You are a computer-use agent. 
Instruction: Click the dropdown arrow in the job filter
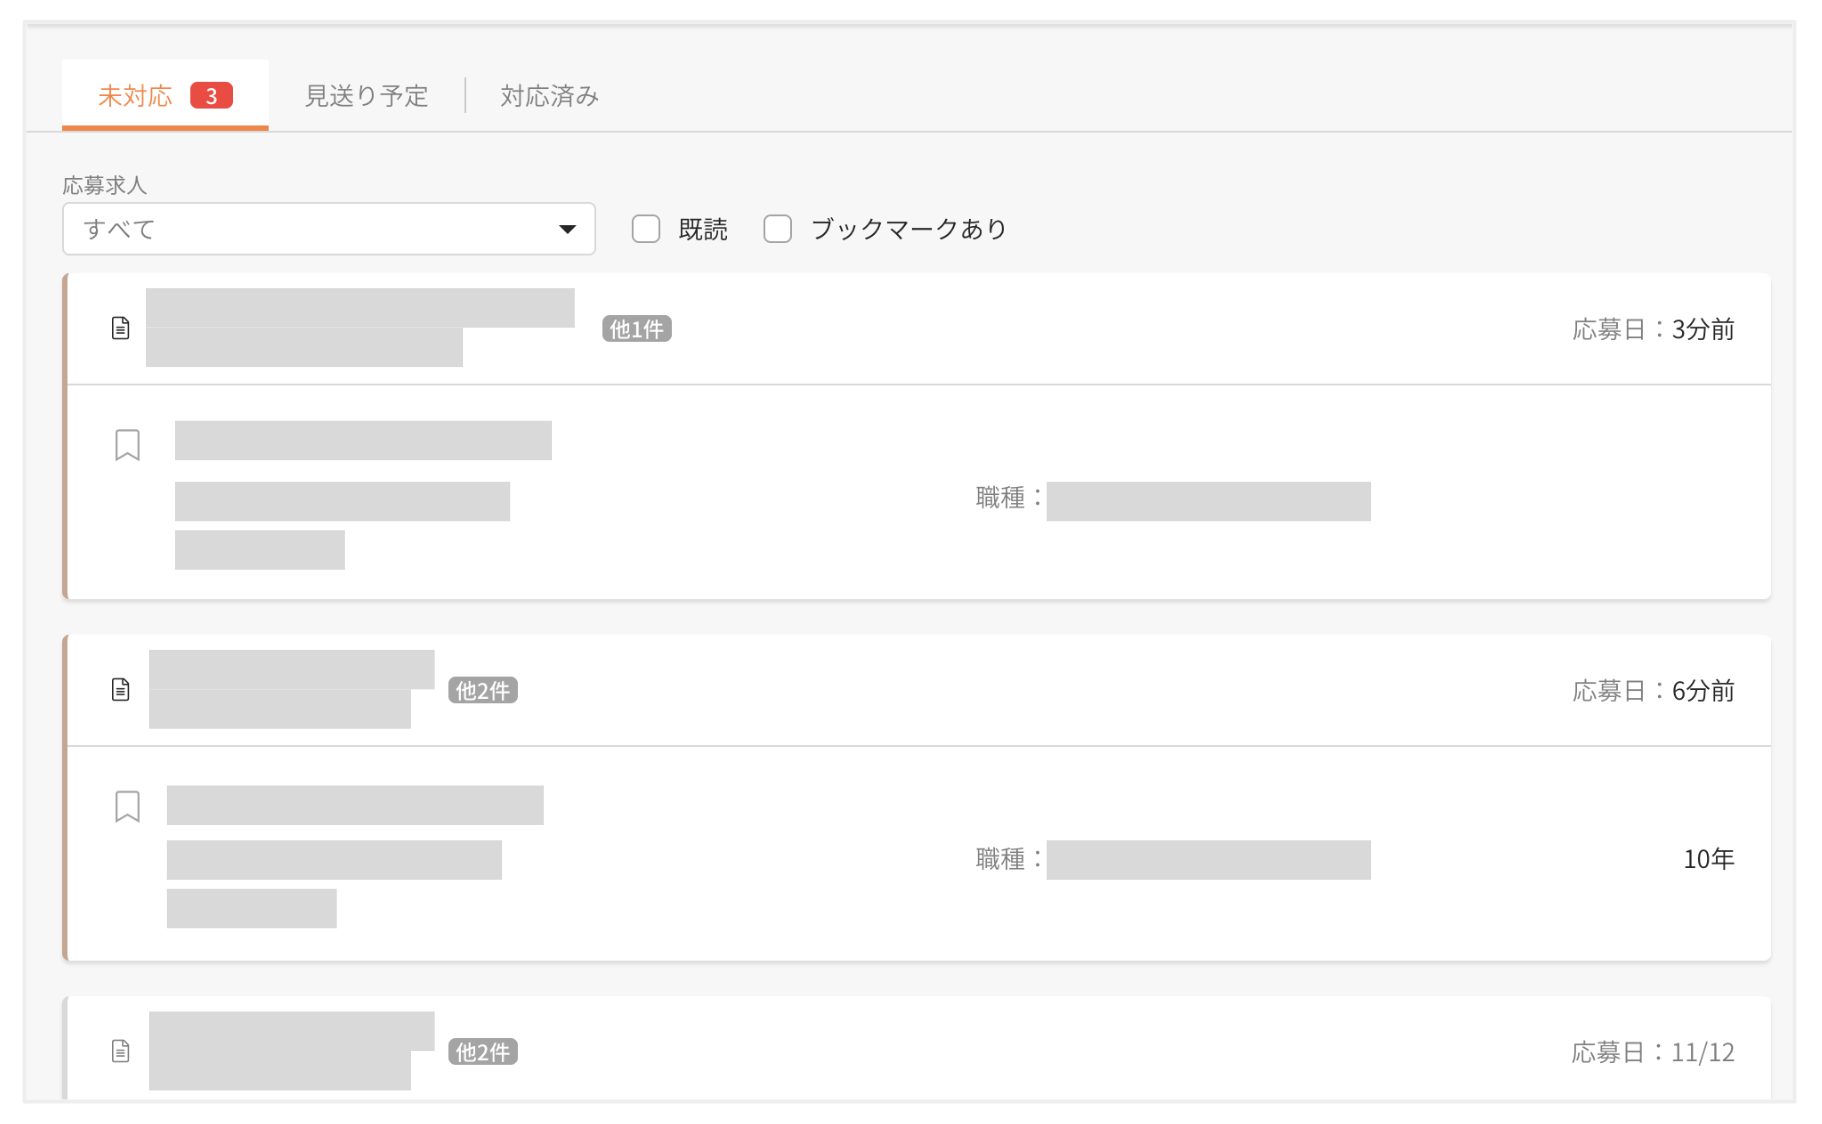pyautogui.click(x=567, y=229)
